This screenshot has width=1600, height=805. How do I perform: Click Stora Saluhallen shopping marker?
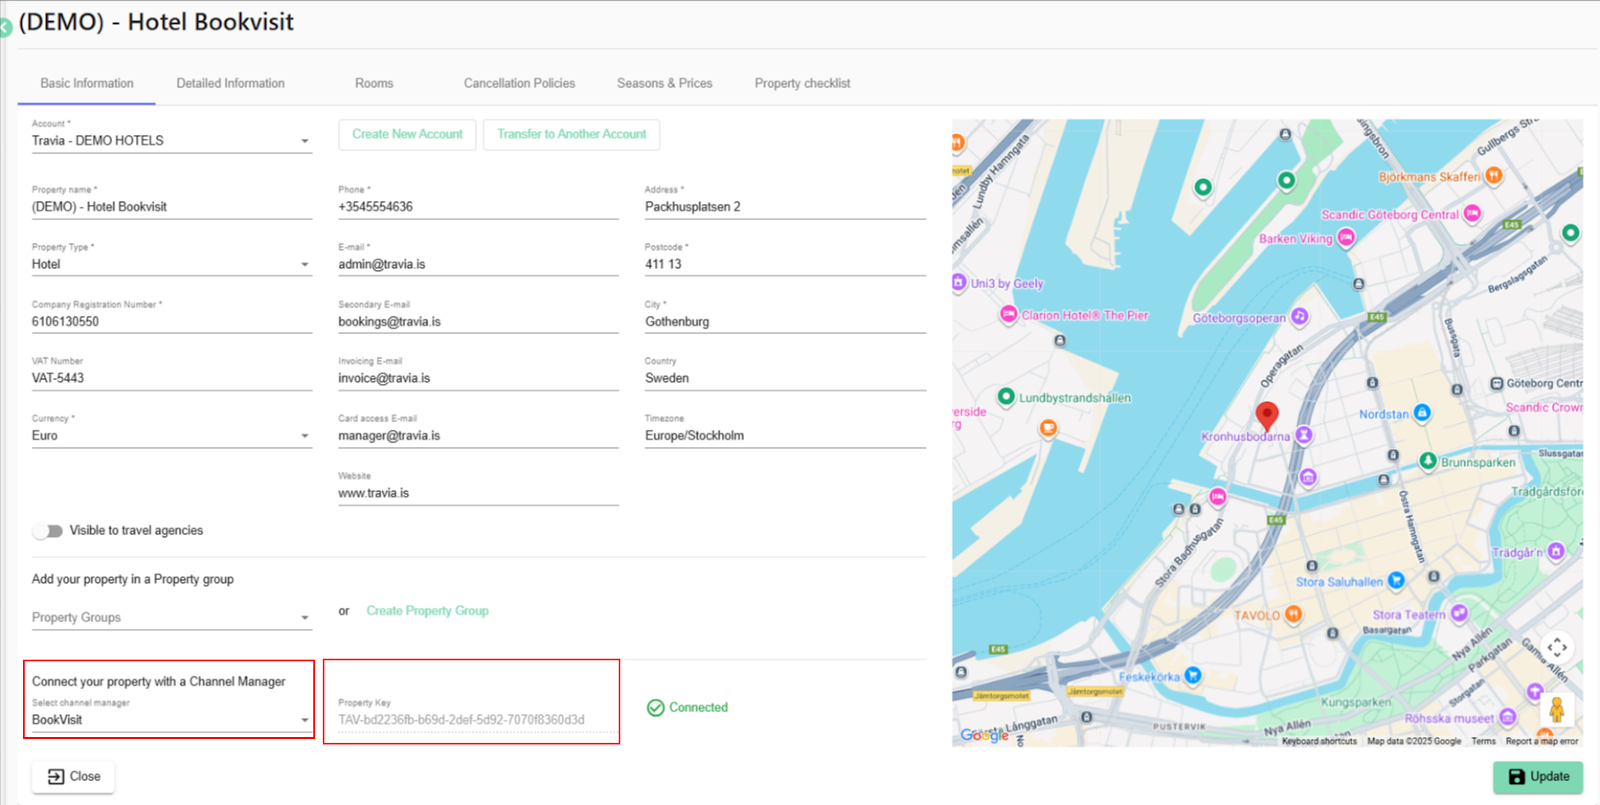click(1396, 580)
